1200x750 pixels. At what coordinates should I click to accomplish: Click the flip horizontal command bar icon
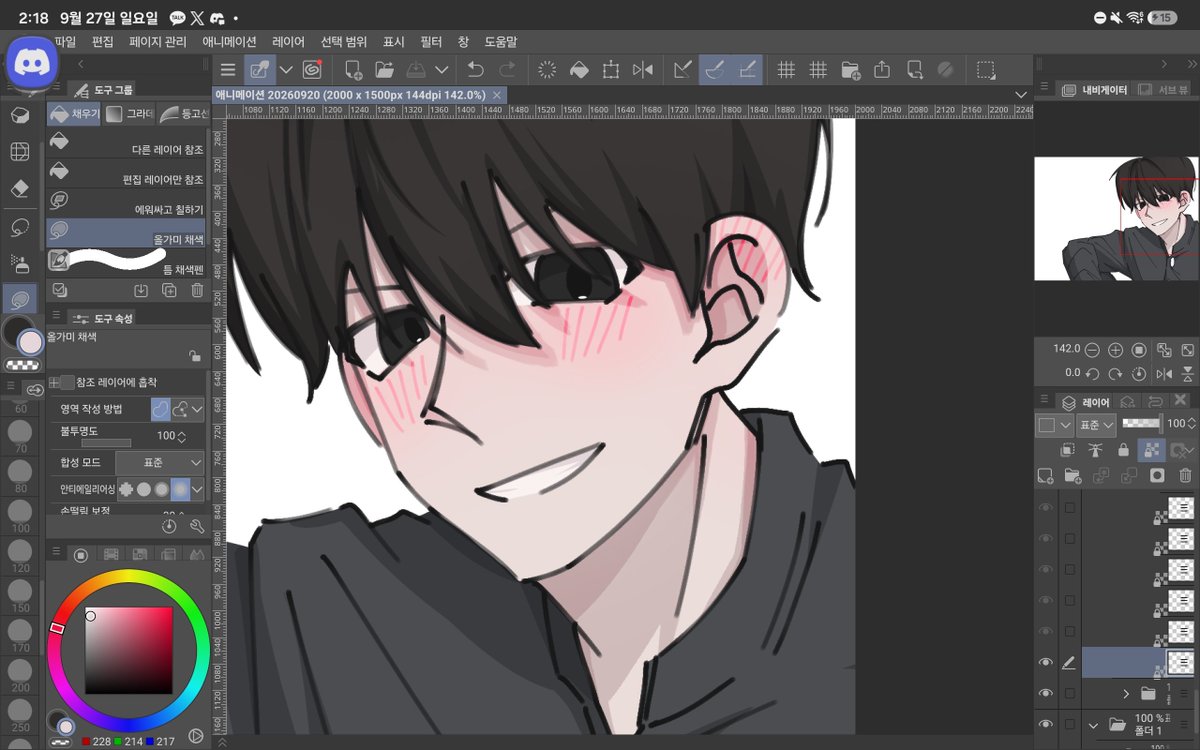click(643, 70)
